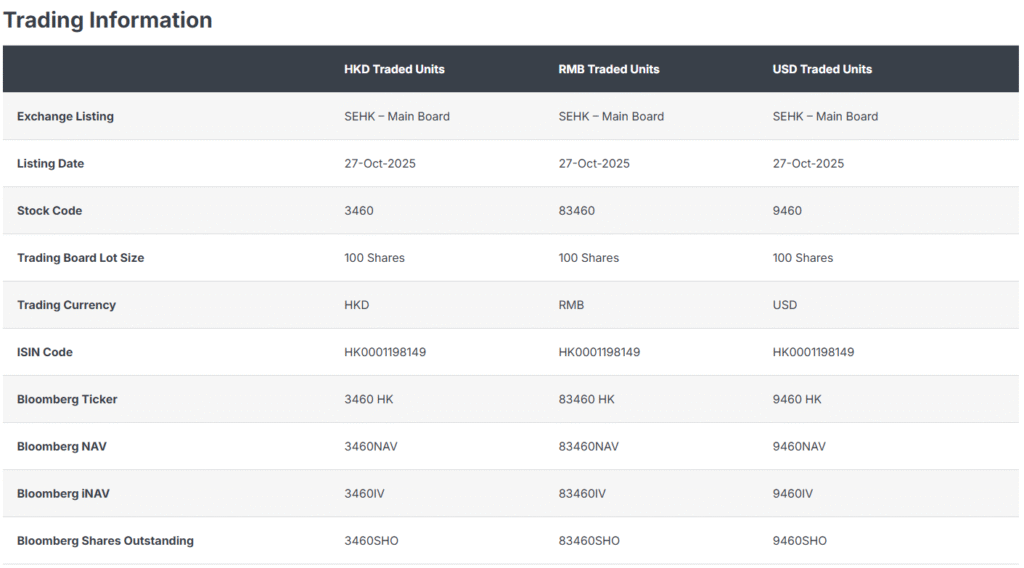Click the Trading Information heading
Screen dimensions: 1024x568
click(x=108, y=20)
